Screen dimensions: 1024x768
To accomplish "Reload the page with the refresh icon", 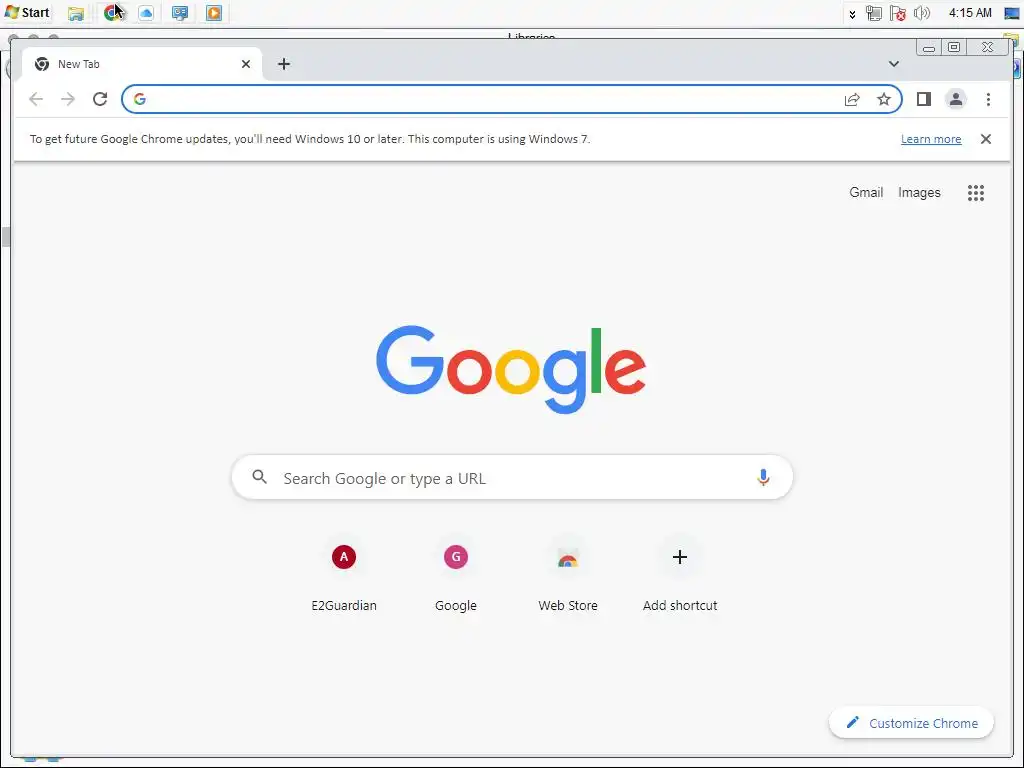I will pos(100,99).
